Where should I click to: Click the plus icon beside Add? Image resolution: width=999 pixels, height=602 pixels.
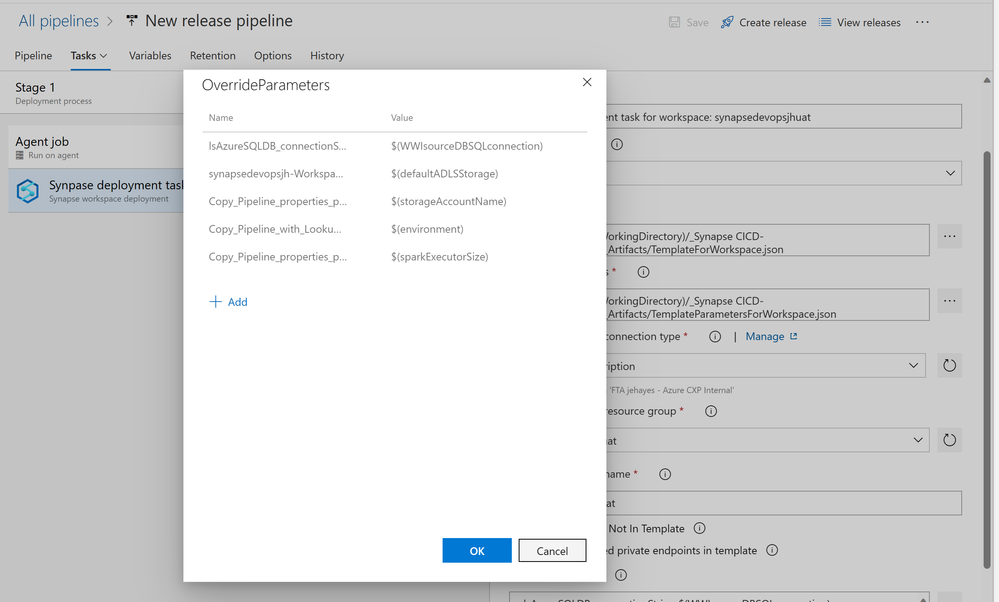point(215,301)
